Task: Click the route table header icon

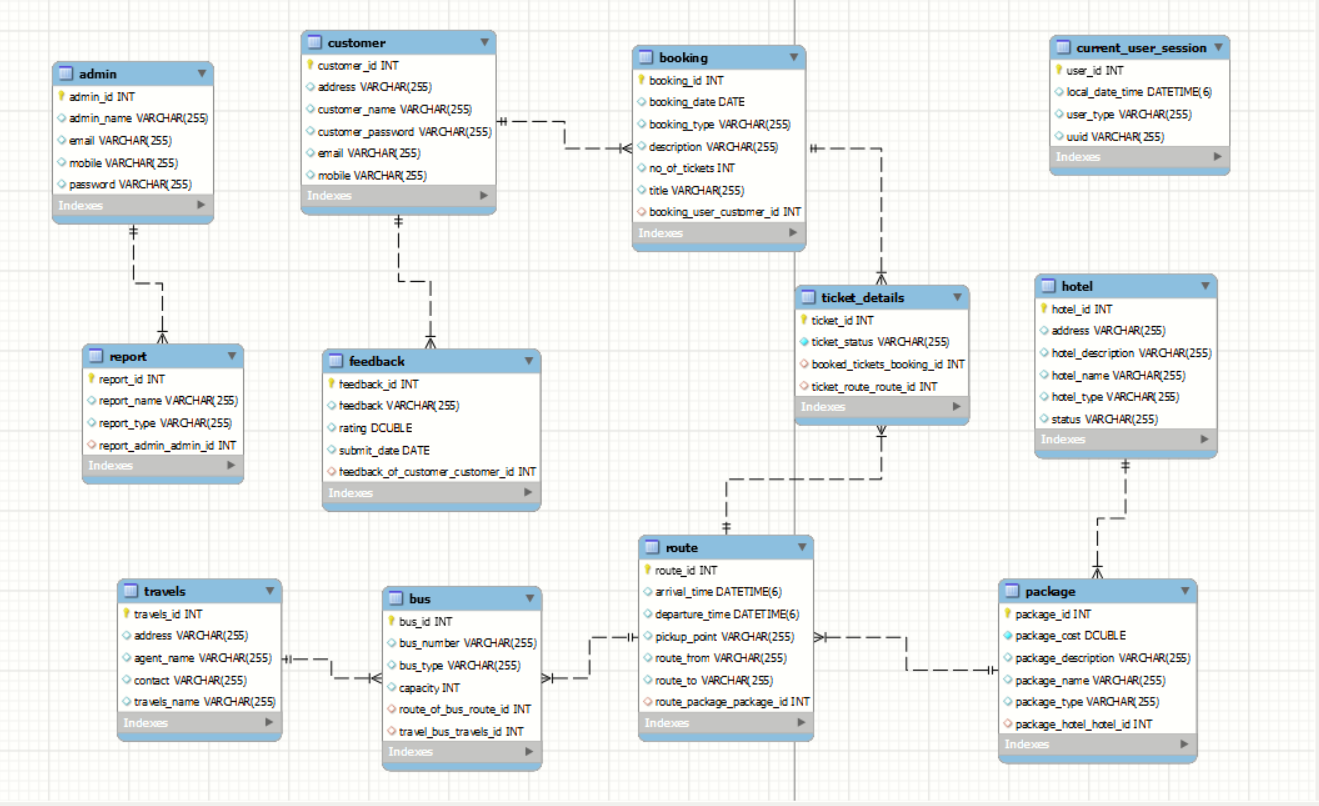Action: click(653, 547)
